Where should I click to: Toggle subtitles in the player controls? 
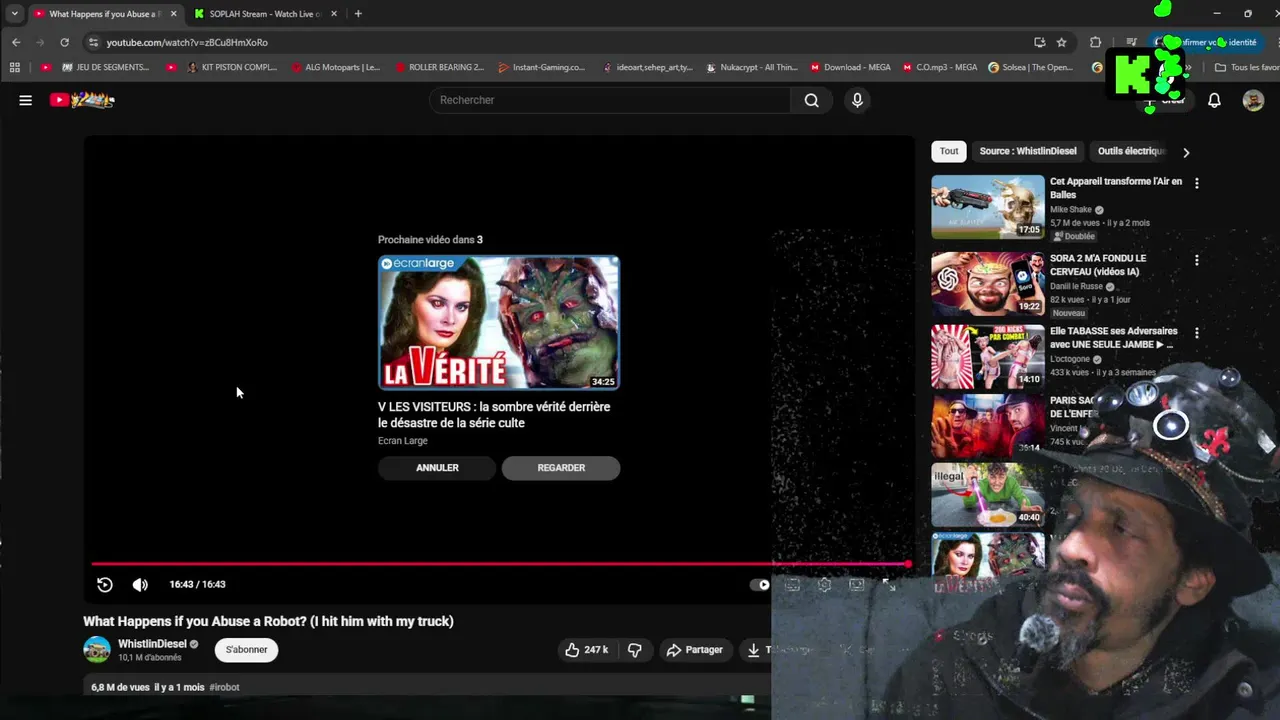click(792, 585)
